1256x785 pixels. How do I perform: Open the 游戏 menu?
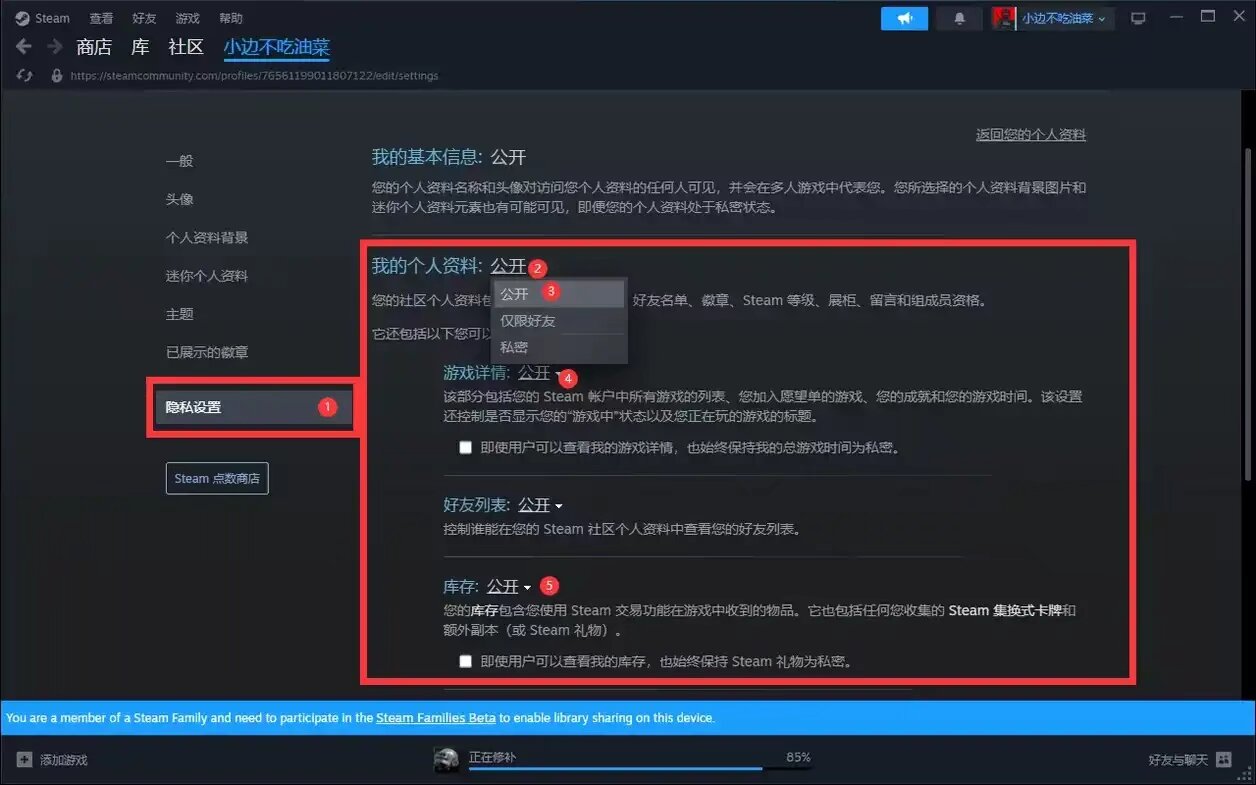point(187,18)
